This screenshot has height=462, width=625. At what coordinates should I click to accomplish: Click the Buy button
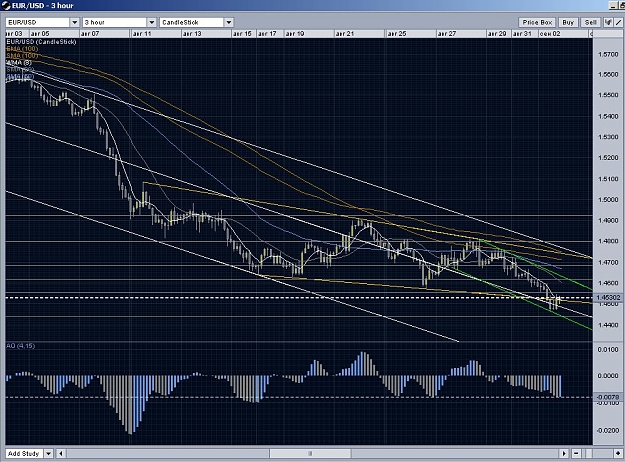[568, 22]
